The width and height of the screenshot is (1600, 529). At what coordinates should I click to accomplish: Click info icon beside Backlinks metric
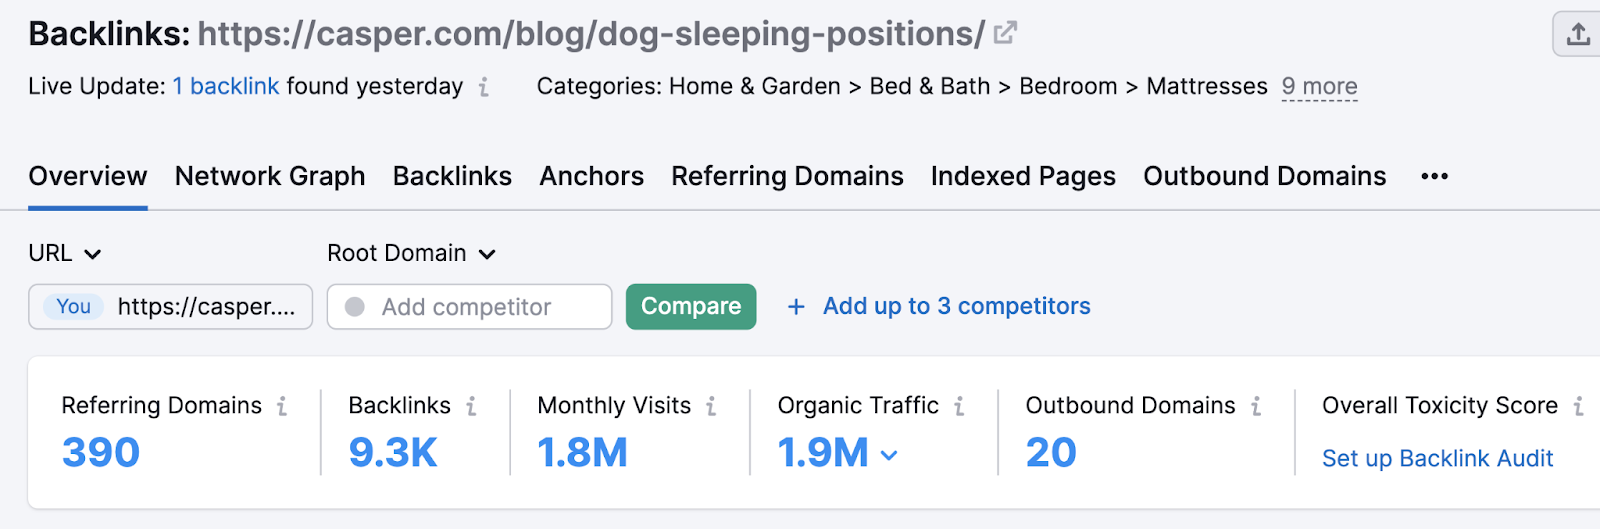pyautogui.click(x=471, y=406)
